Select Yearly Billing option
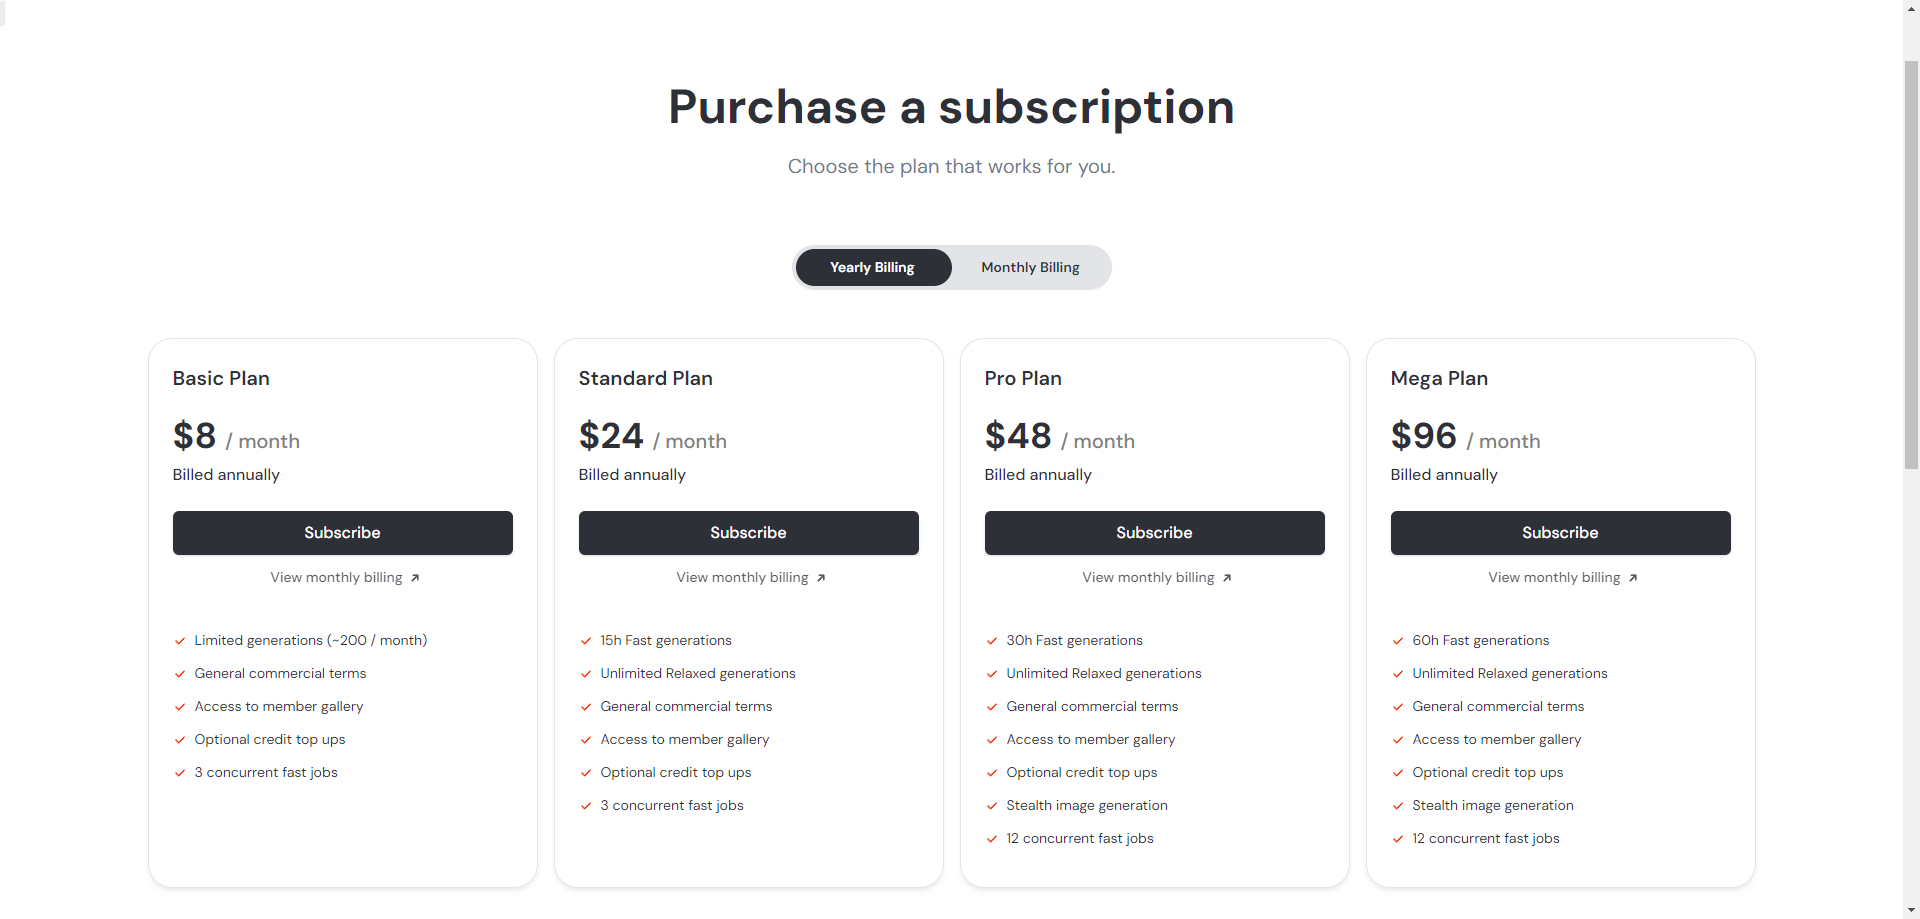Screen dimensions: 1920x919 pyautogui.click(x=872, y=268)
